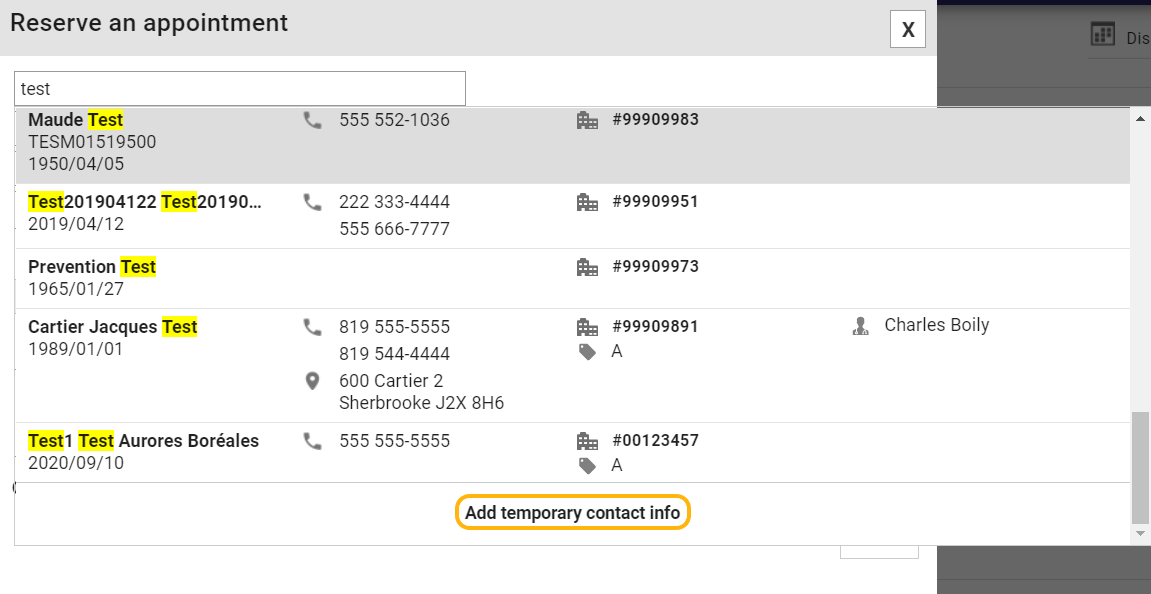Click tag icon under #99909891

point(587,352)
